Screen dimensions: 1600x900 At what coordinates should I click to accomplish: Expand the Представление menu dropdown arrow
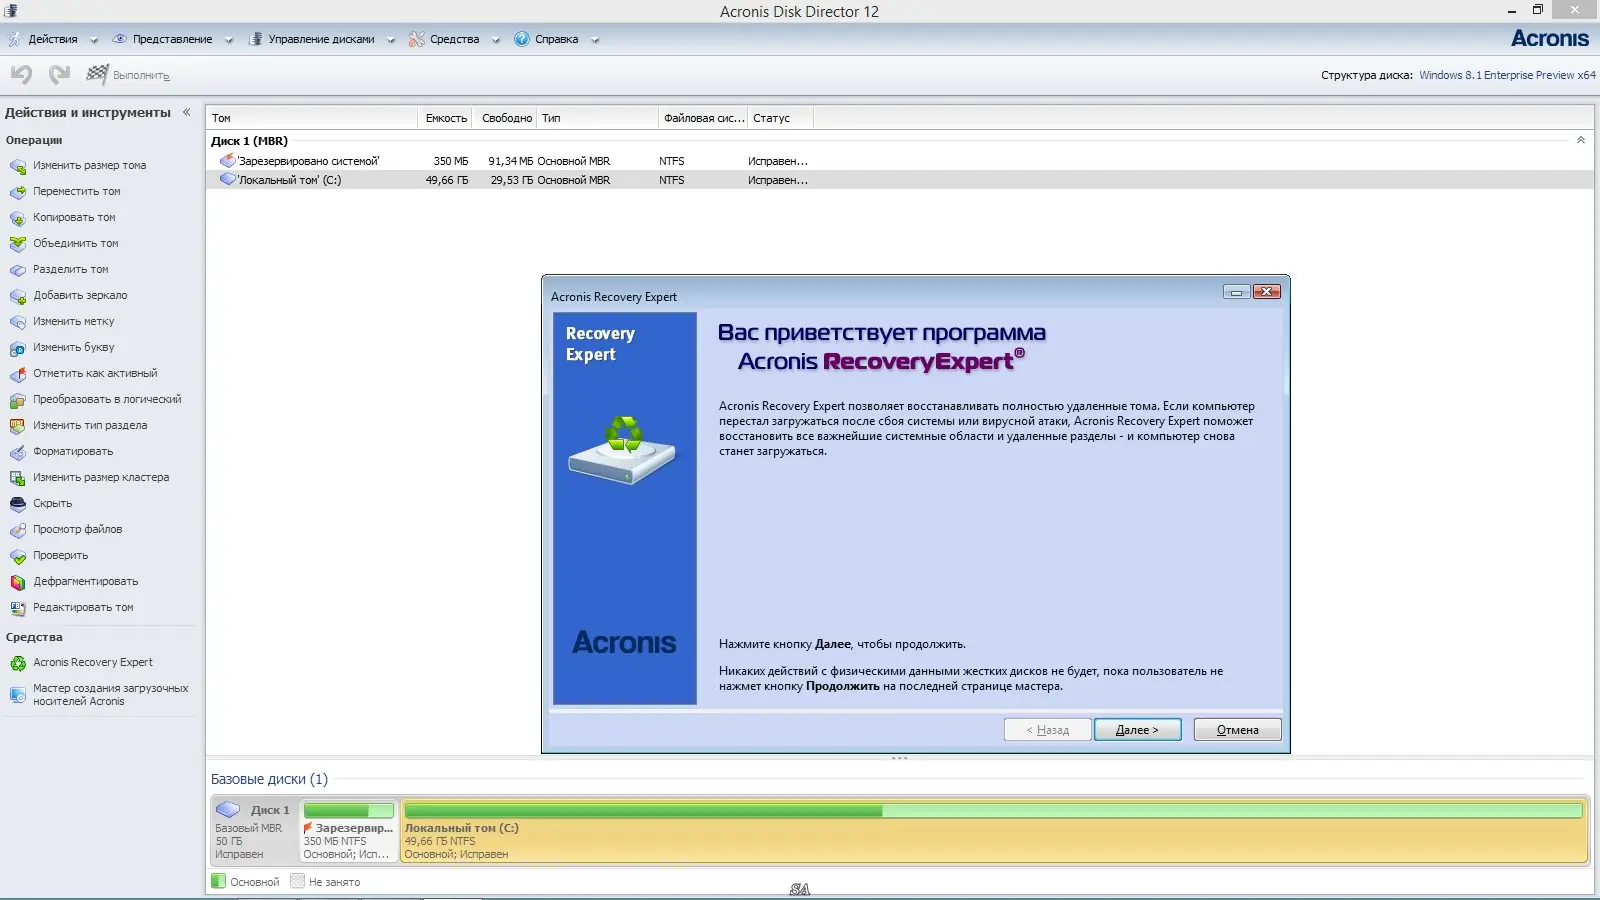click(229, 41)
